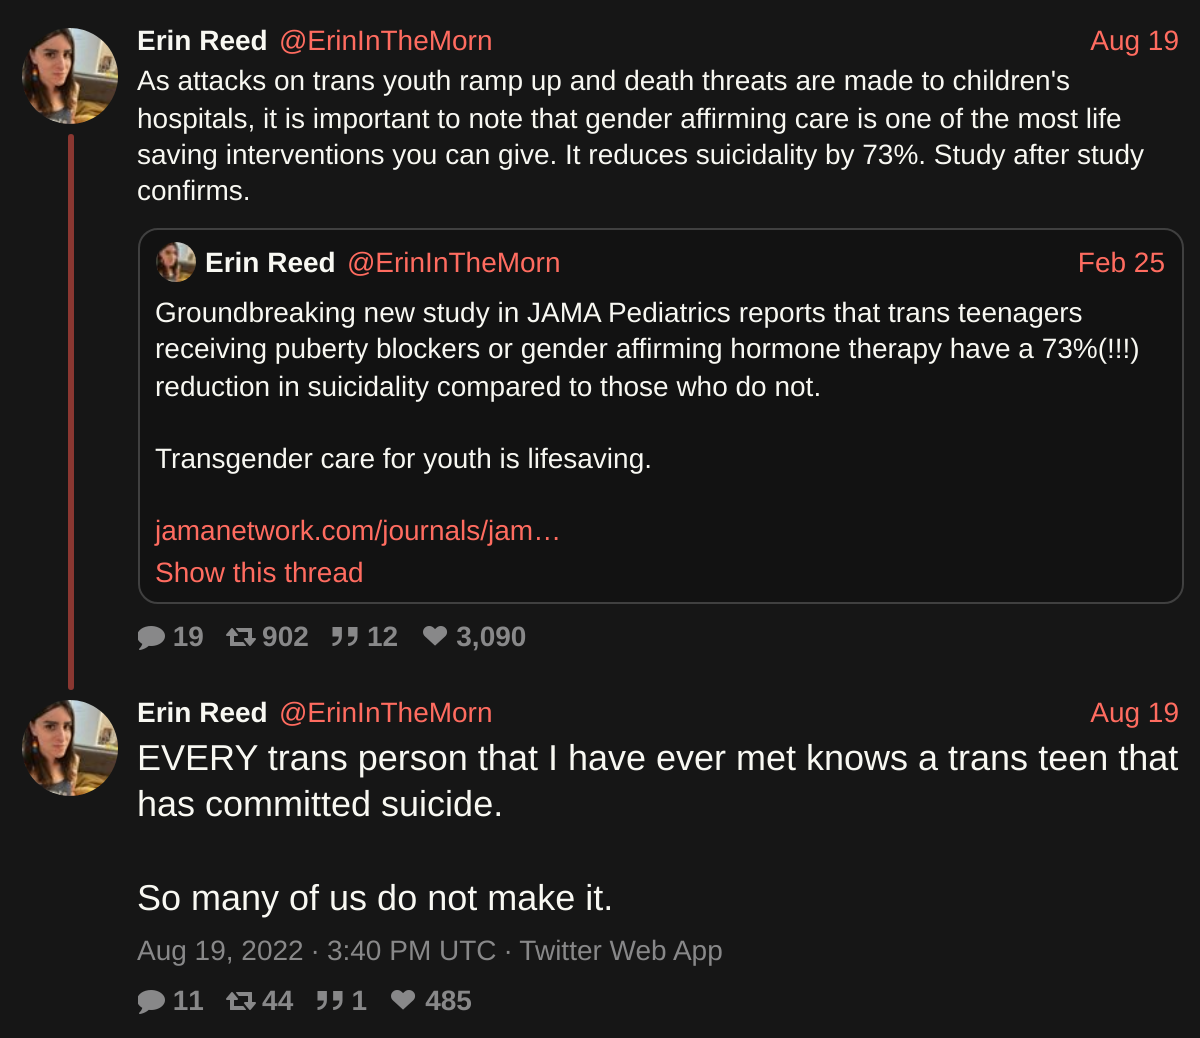Click the Erin Reed name on second tweet
1200x1038 pixels.
click(x=202, y=713)
